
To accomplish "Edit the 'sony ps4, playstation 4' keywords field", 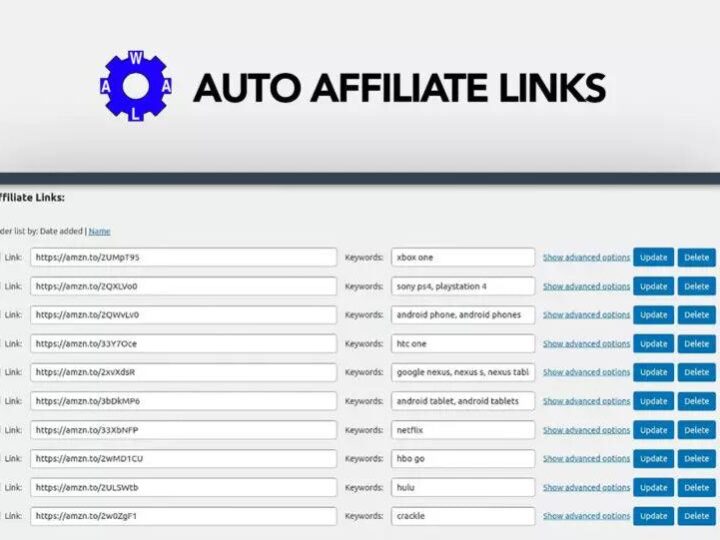I will pos(463,286).
